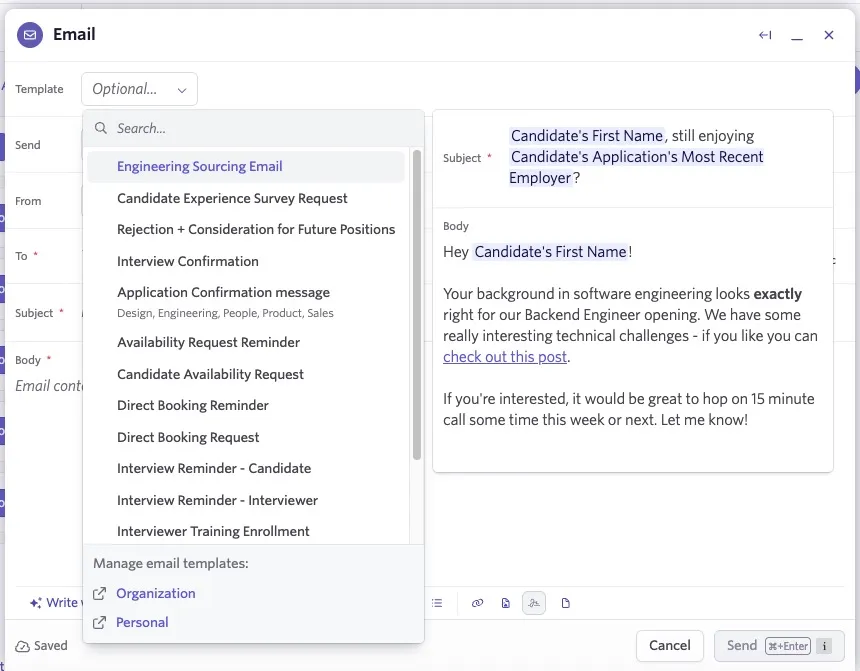
Task: Choose Candidate Experience Survey Request template
Action: [246, 199]
